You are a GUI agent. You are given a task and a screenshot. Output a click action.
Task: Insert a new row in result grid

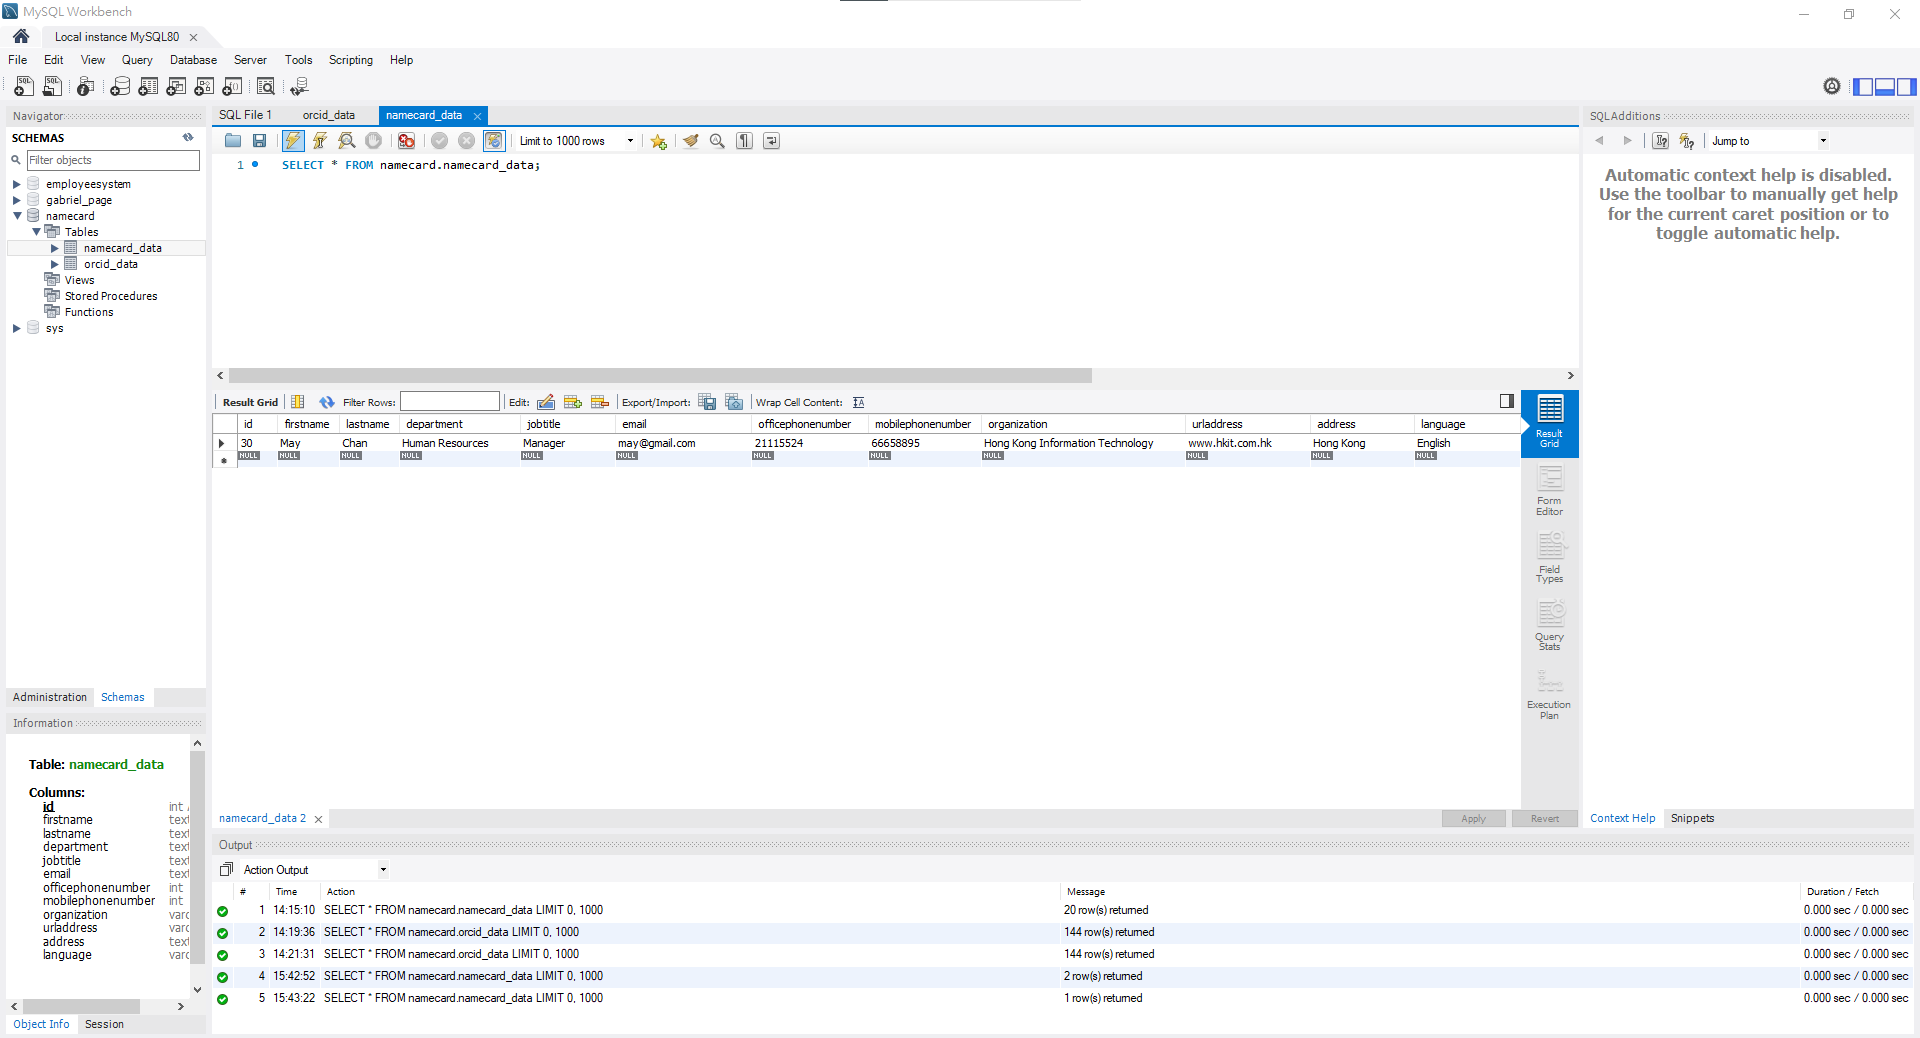pos(573,402)
